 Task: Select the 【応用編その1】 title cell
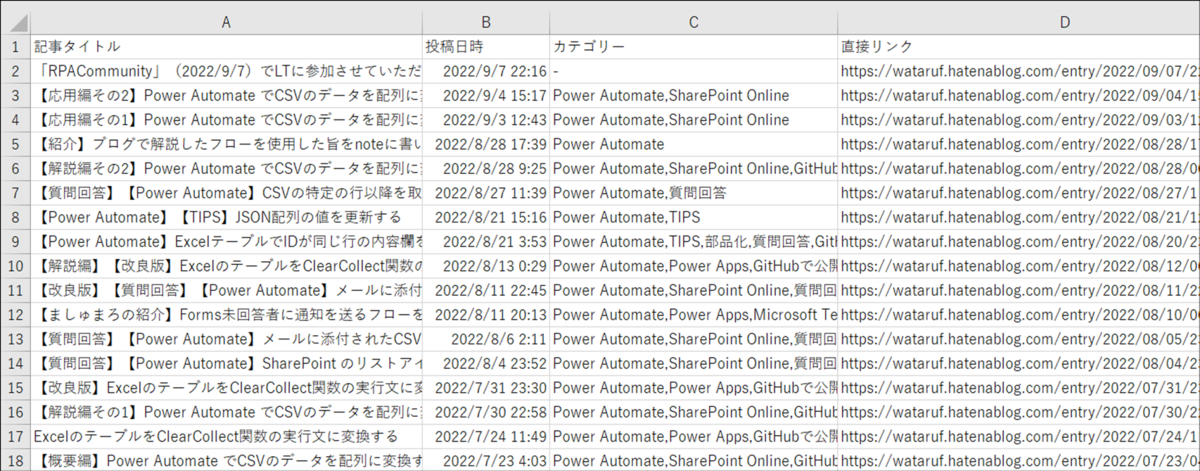(x=226, y=120)
